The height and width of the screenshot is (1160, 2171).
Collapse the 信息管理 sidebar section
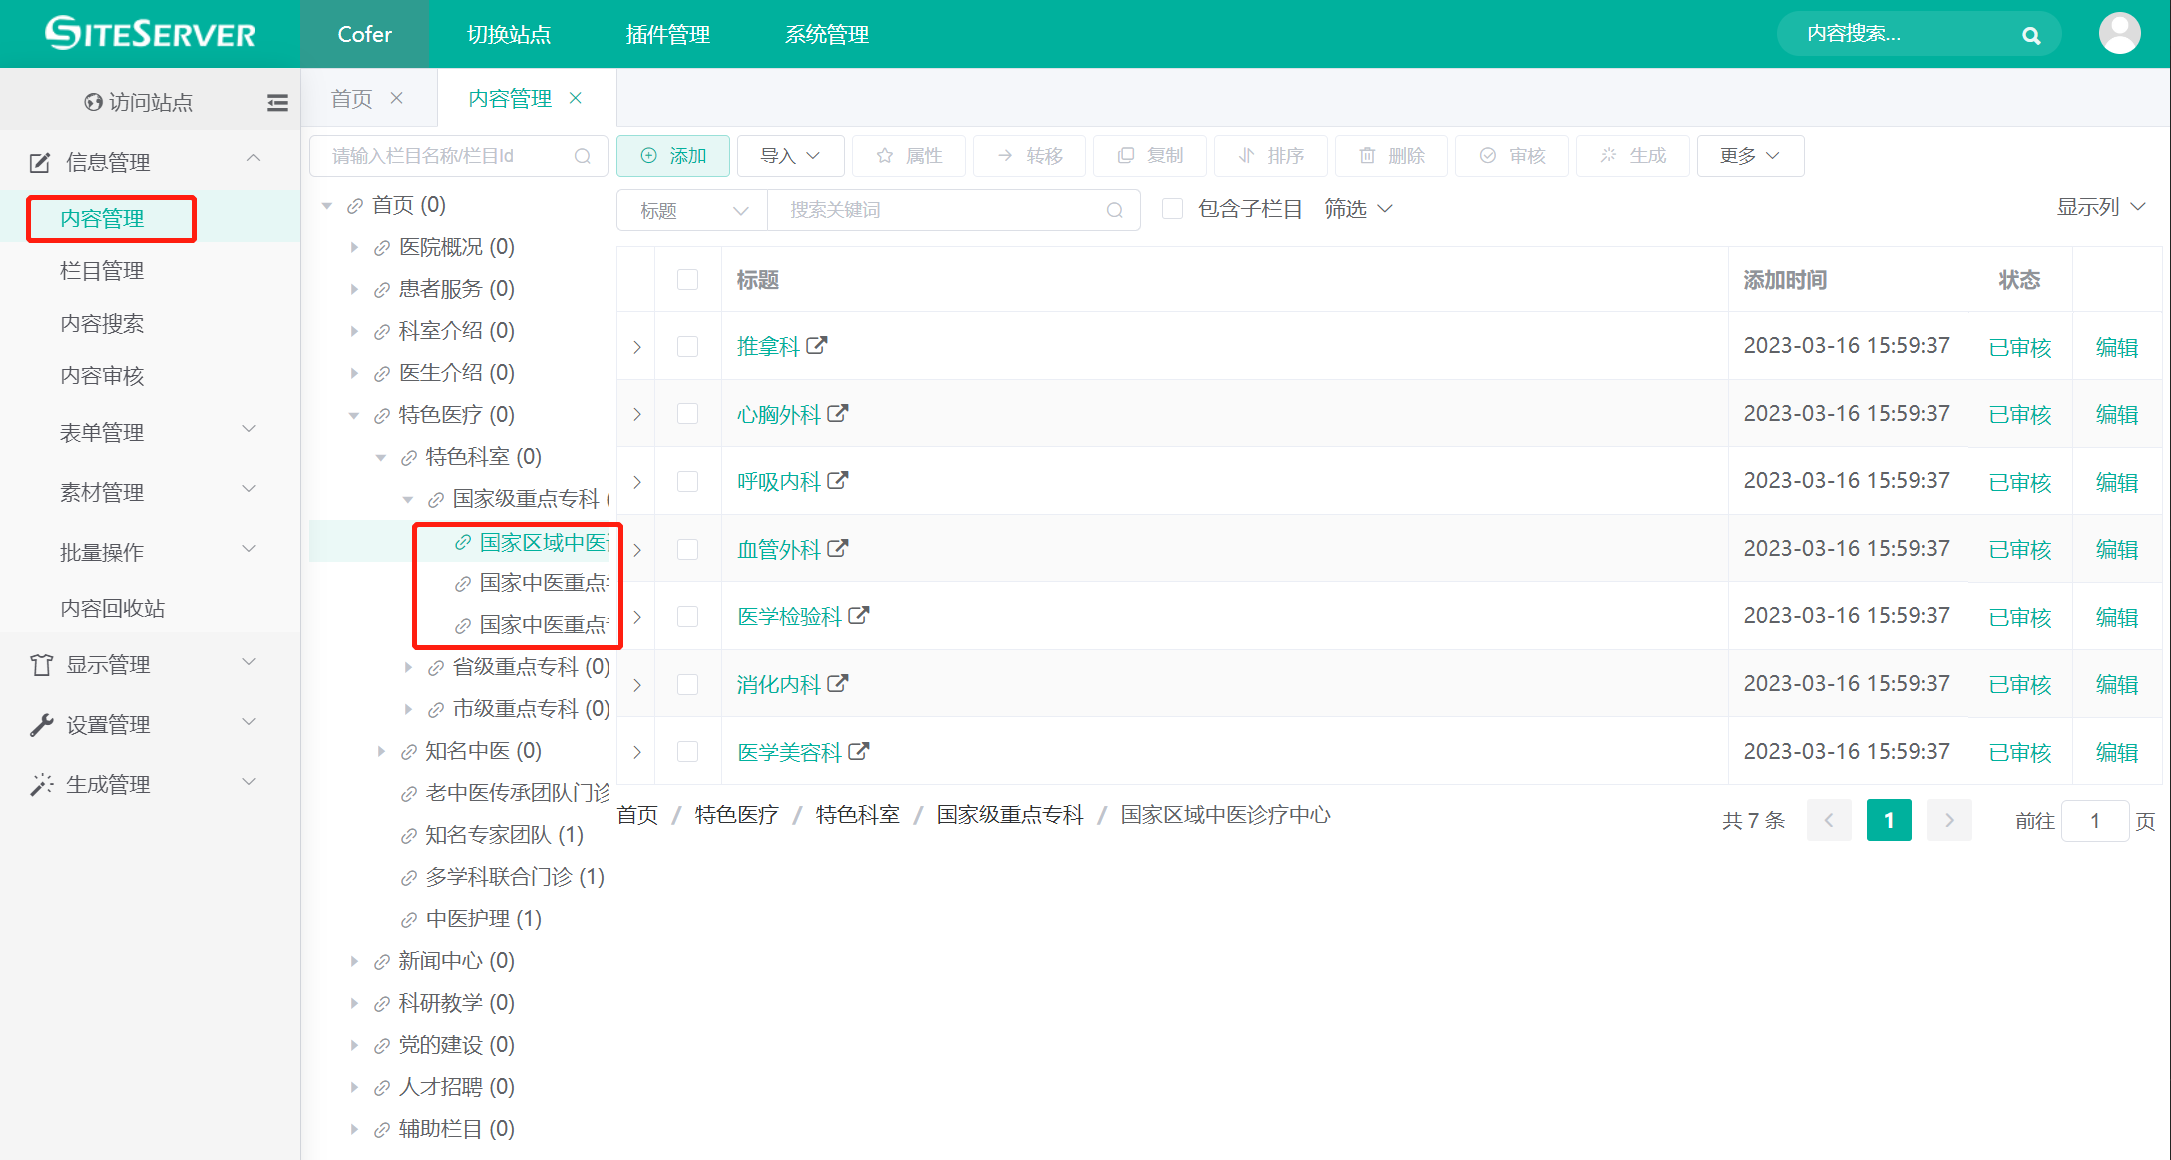[150, 161]
